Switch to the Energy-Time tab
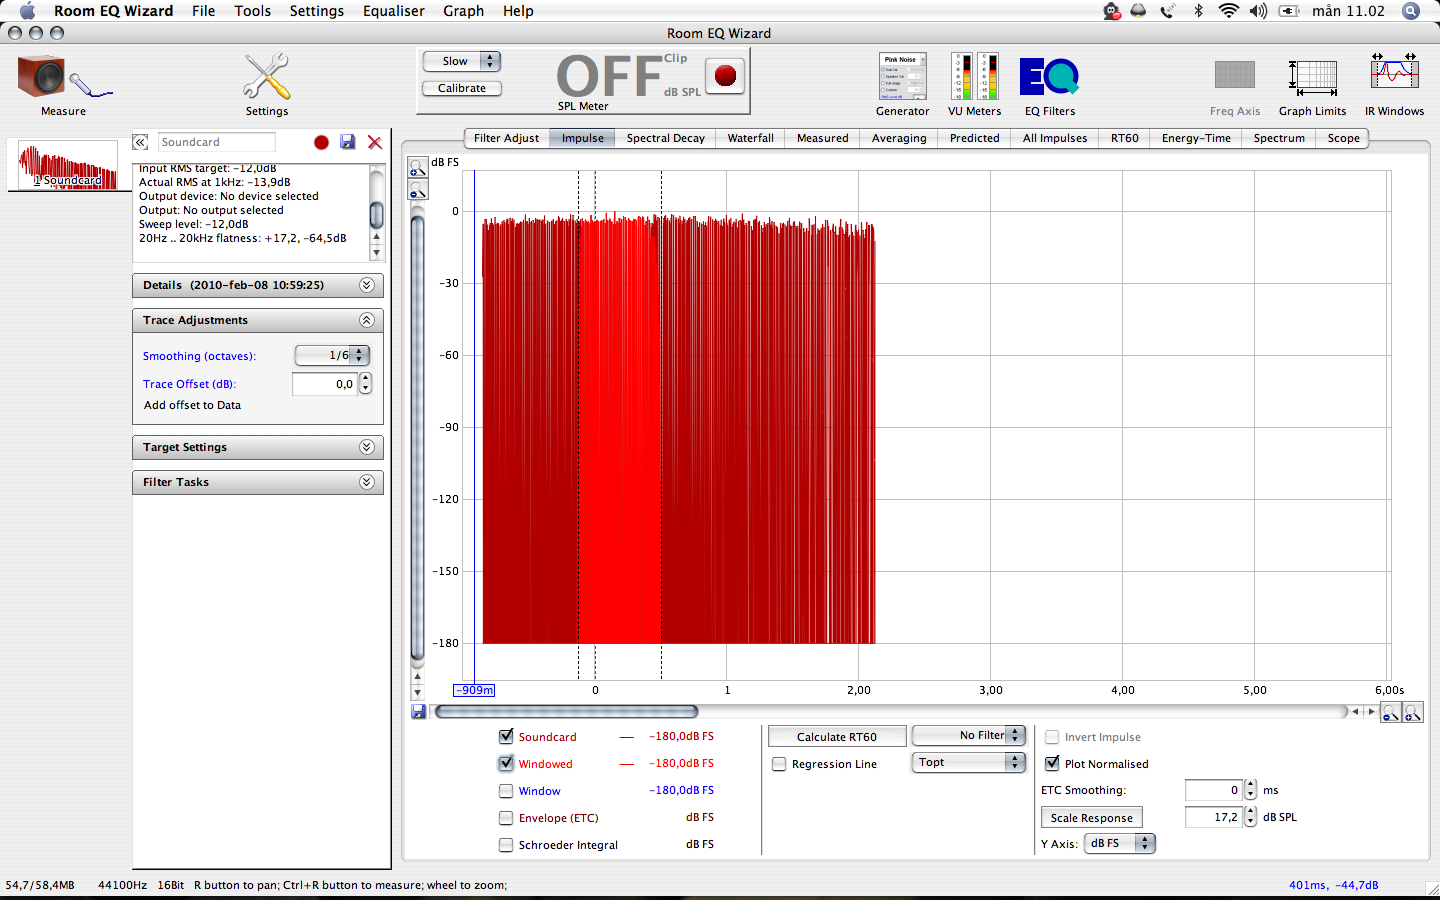1440x900 pixels. point(1196,138)
